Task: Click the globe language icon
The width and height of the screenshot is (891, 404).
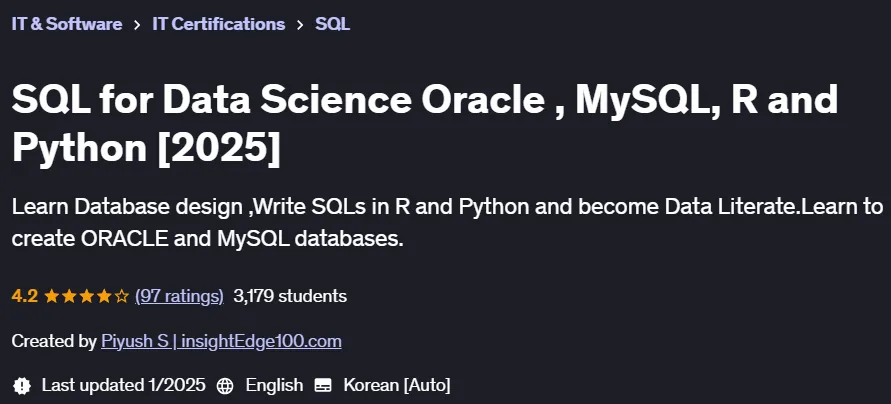Action: click(225, 386)
